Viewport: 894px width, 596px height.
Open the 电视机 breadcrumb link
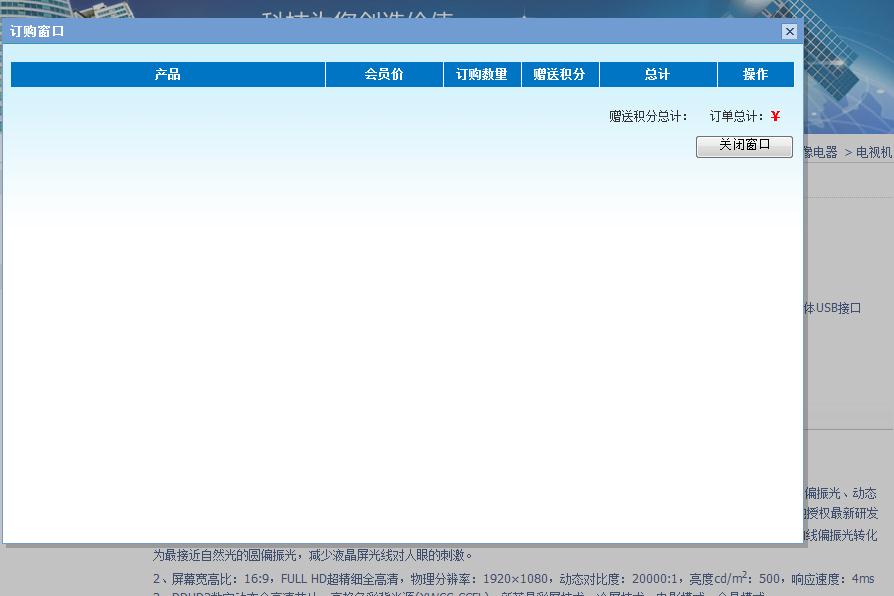(x=874, y=153)
